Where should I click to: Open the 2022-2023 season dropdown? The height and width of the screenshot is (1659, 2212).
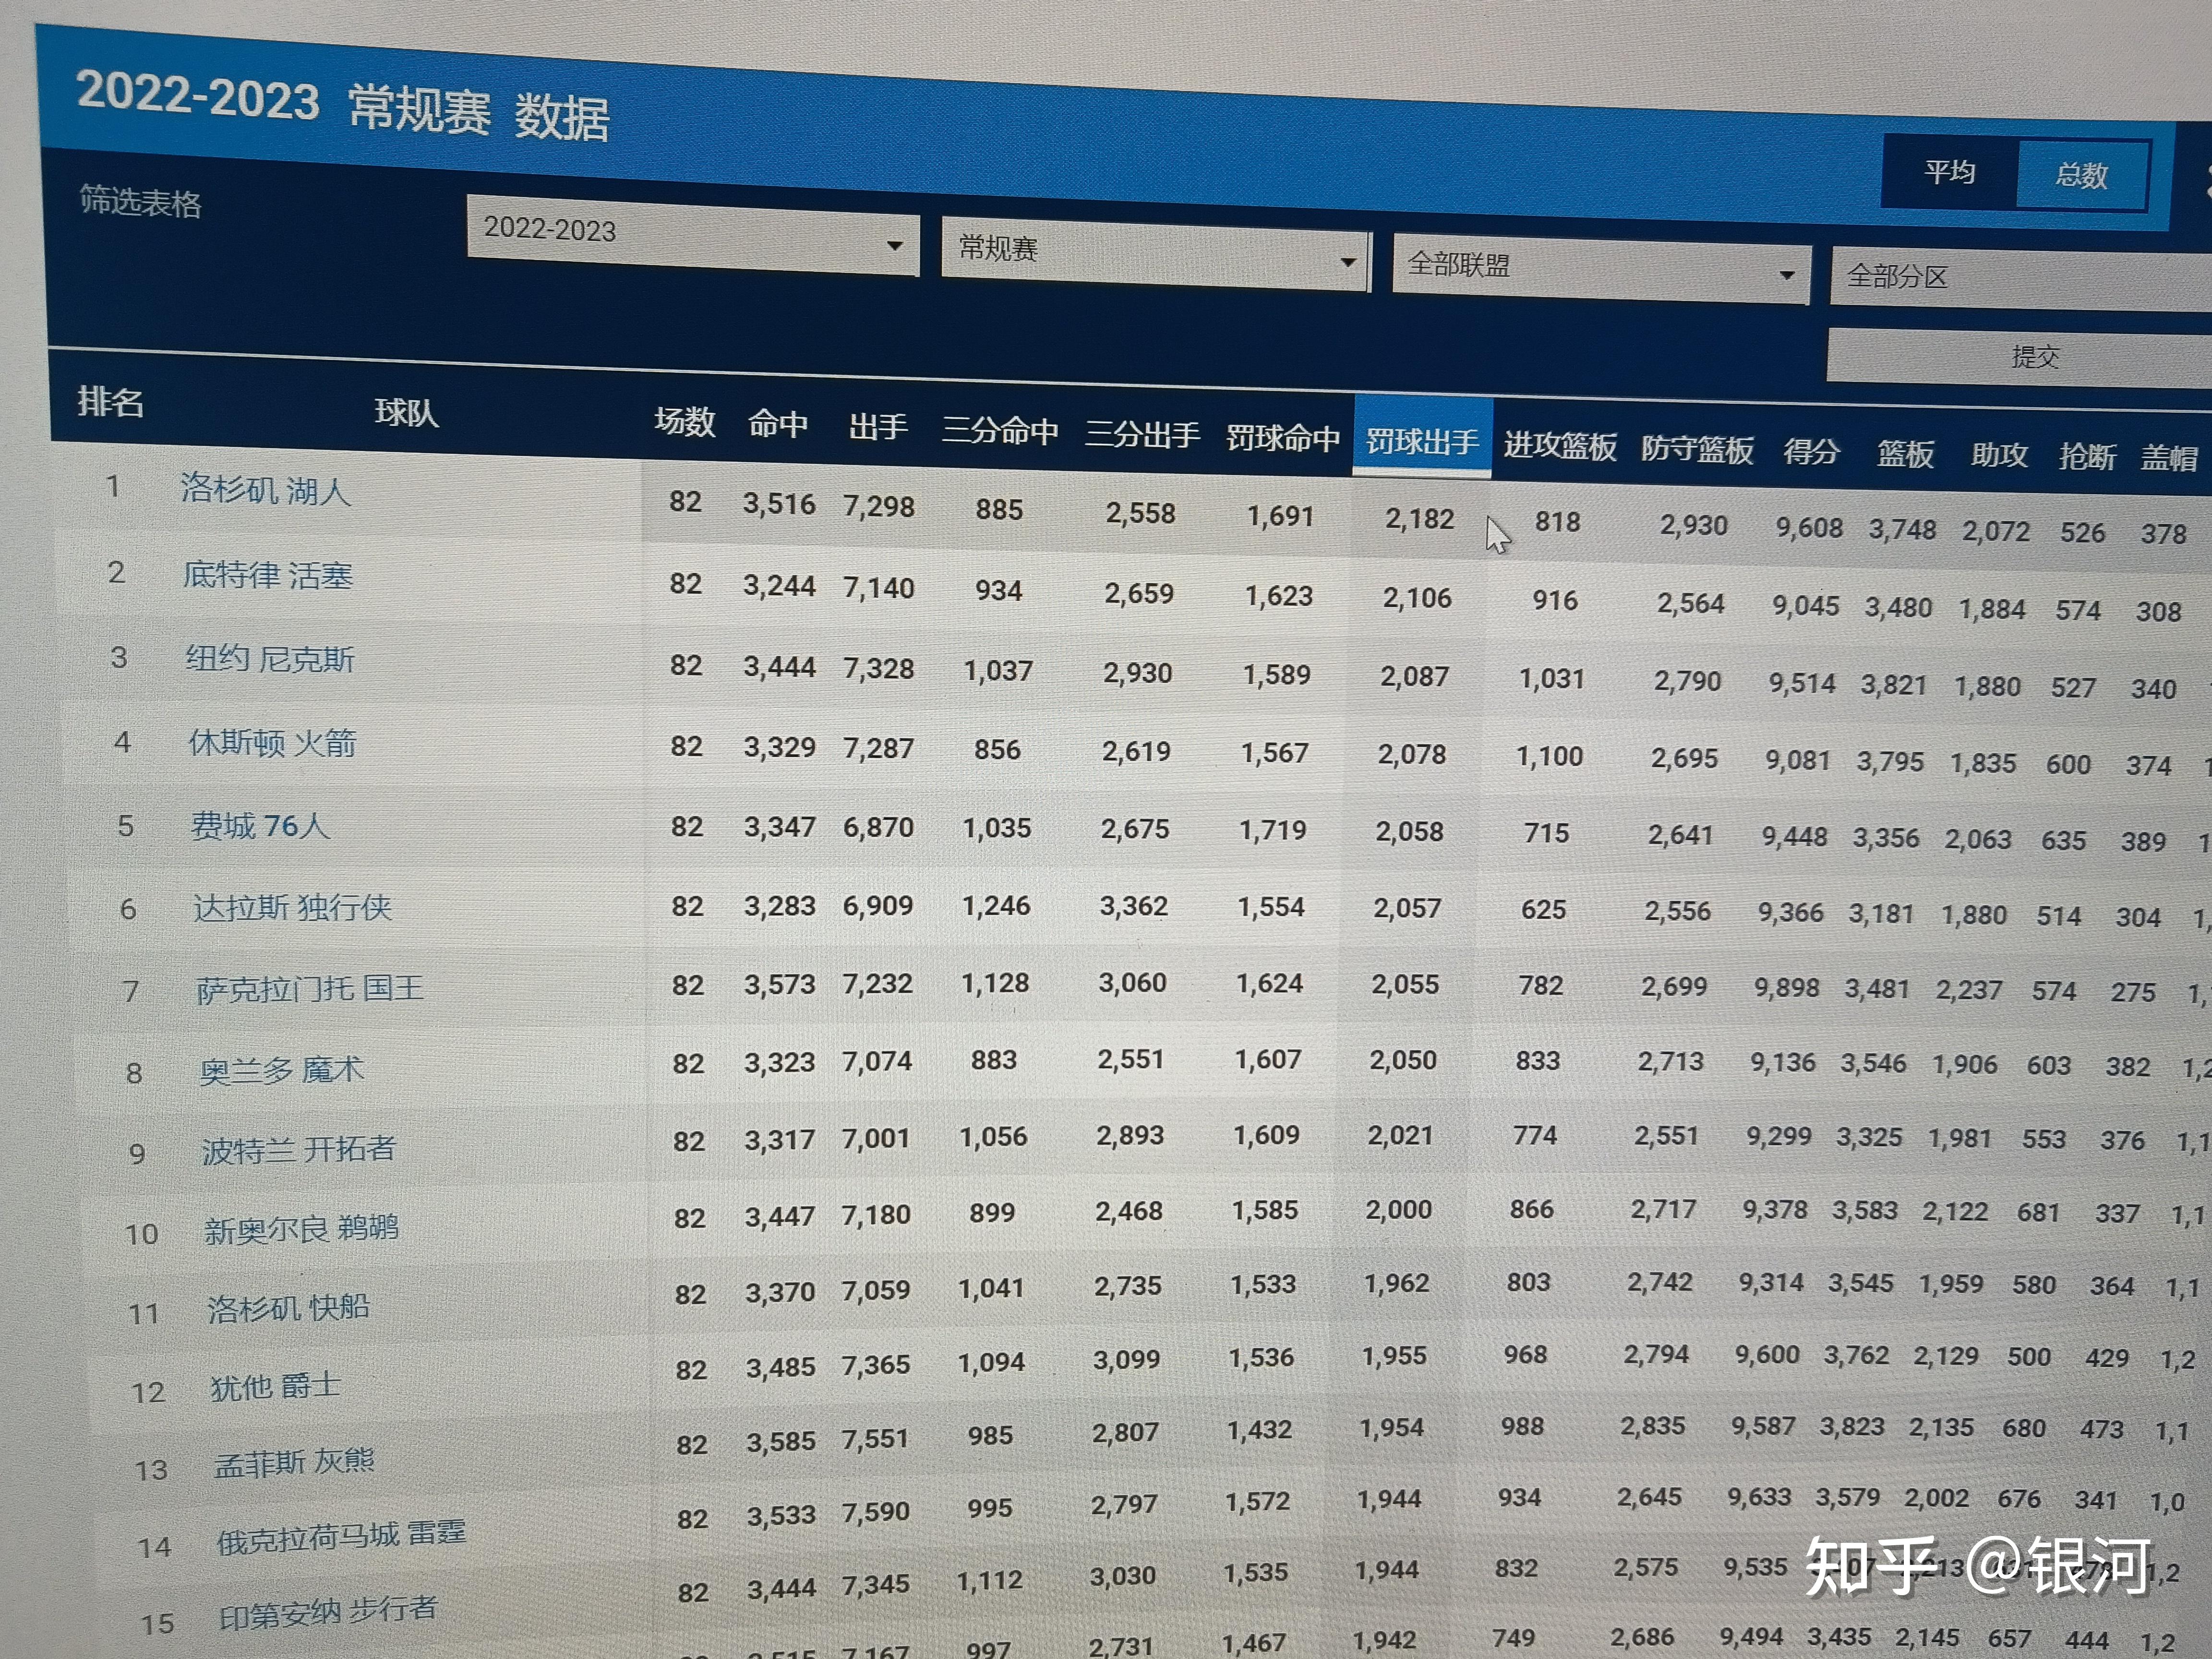pyautogui.click(x=692, y=236)
